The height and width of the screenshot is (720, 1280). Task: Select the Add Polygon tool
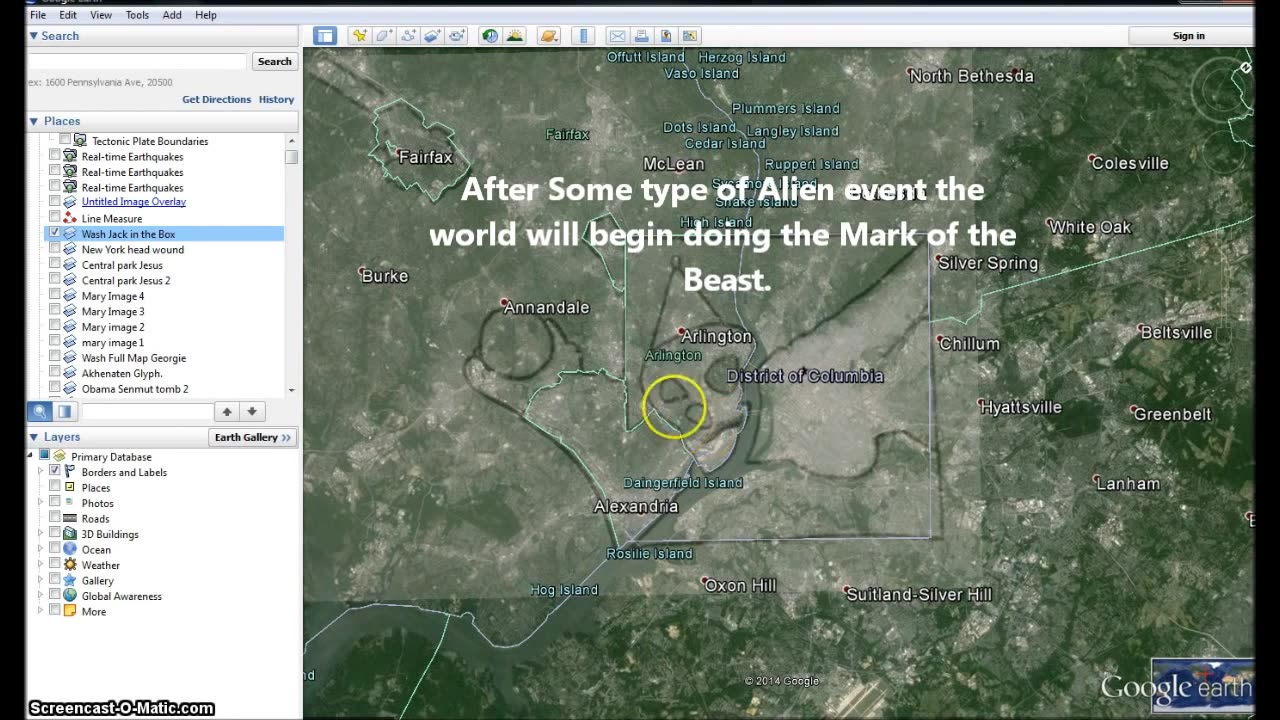[x=383, y=36]
